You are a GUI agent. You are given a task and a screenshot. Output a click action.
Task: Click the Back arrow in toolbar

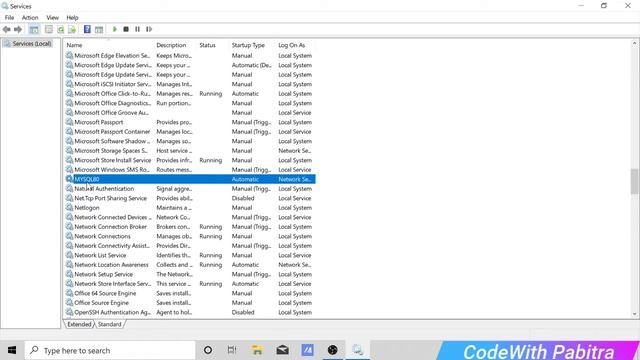click(7, 29)
